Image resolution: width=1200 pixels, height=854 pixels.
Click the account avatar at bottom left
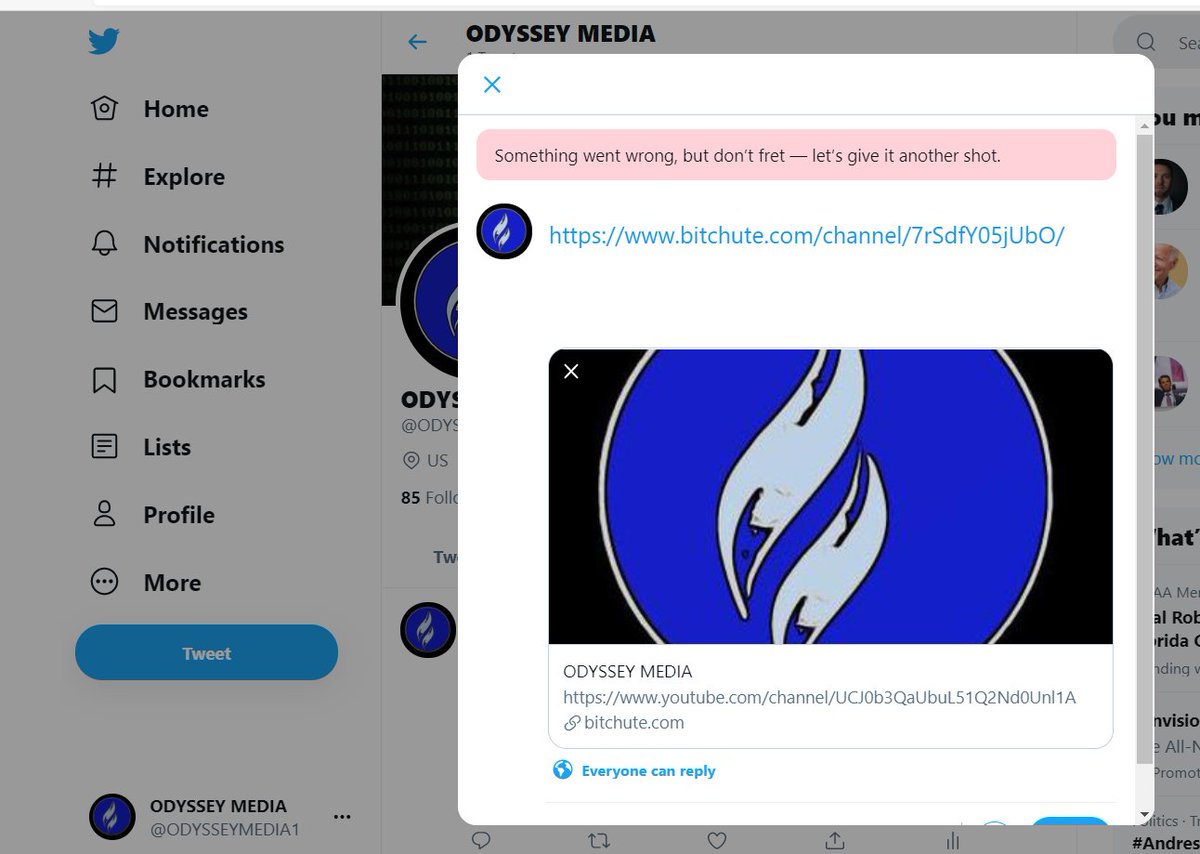pos(112,816)
